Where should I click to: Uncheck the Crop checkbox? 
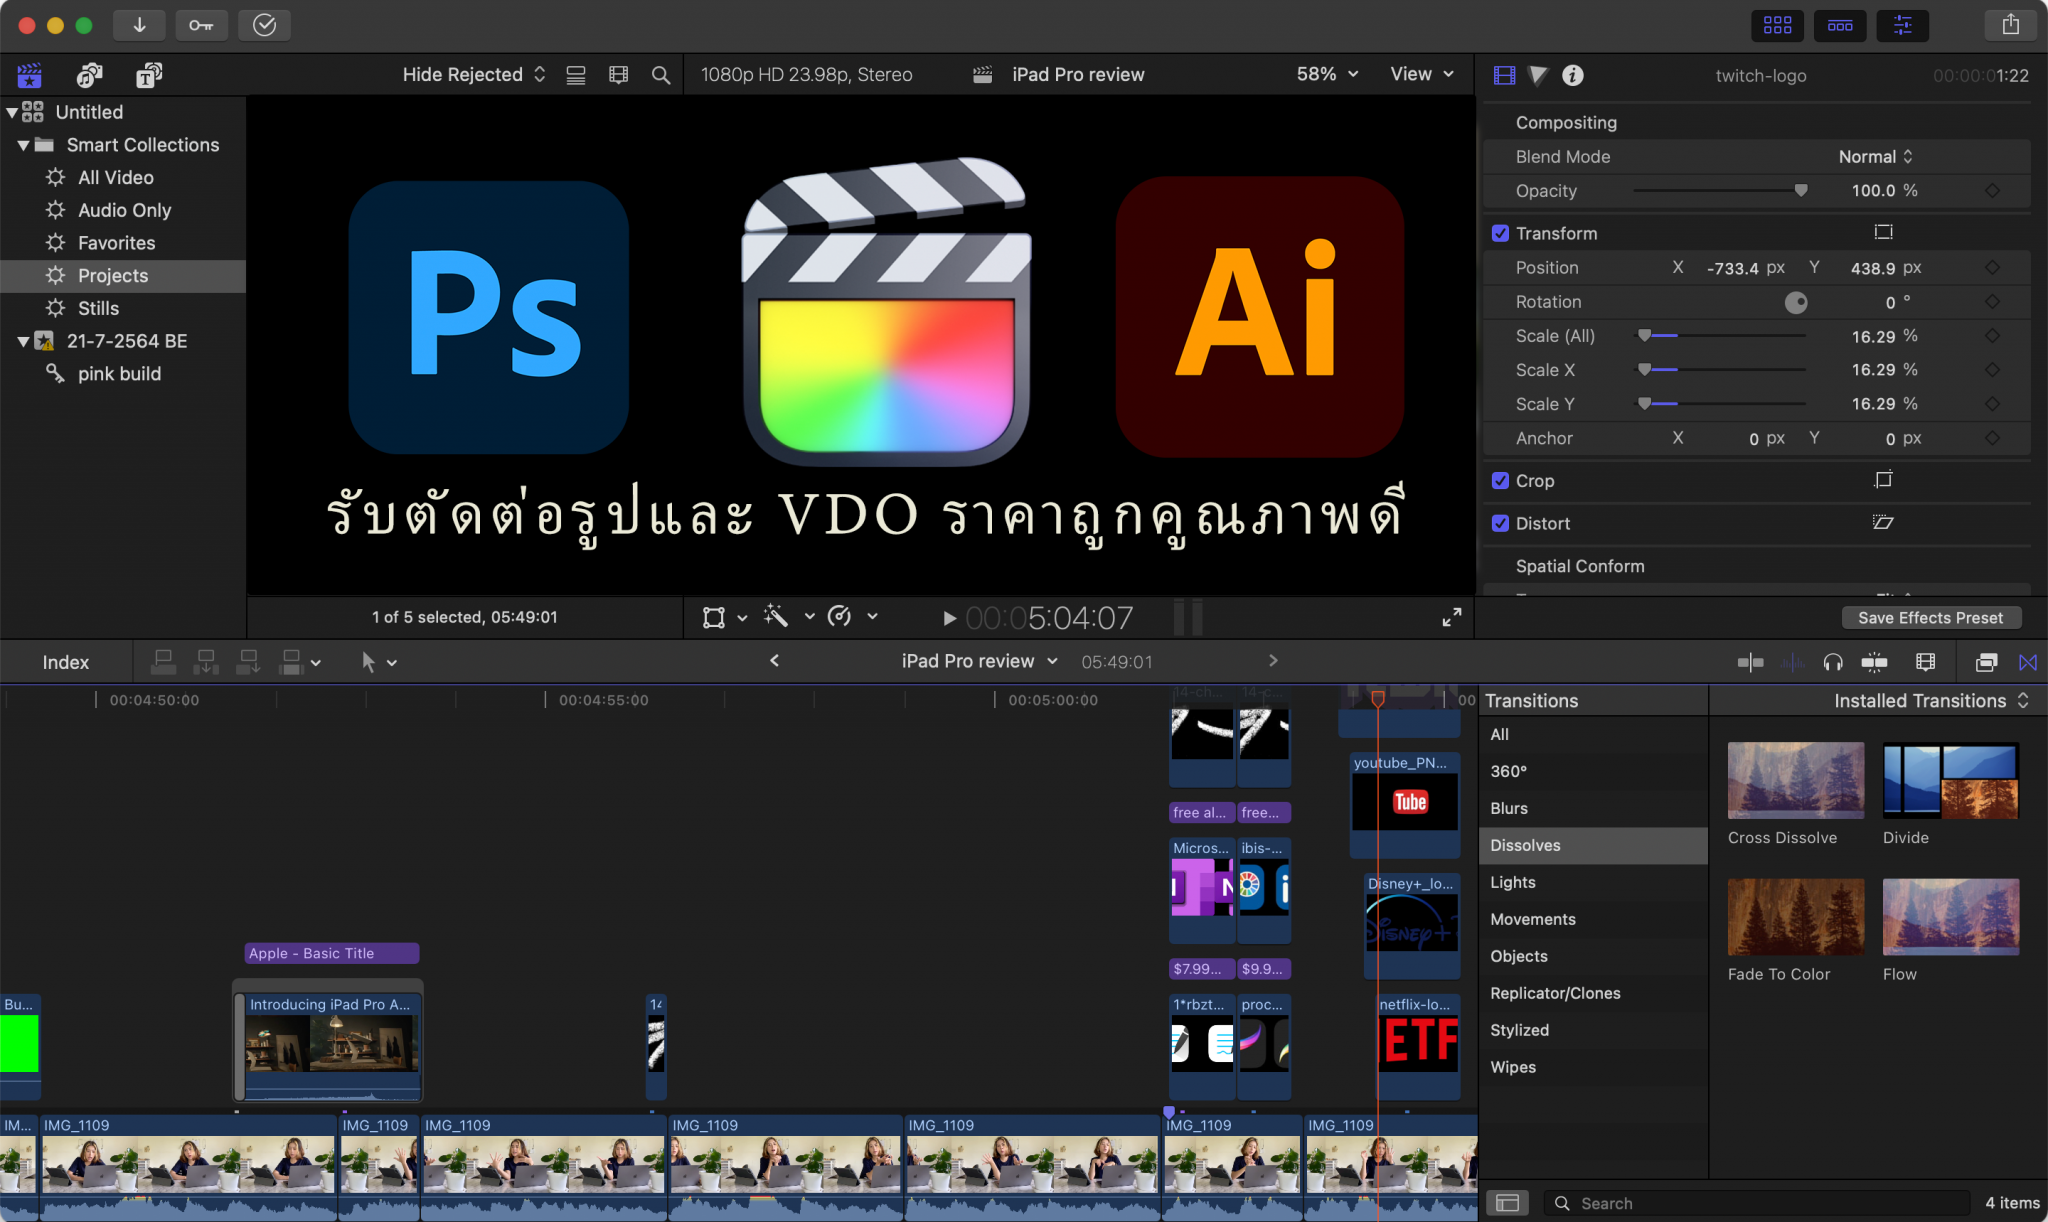tap(1500, 480)
